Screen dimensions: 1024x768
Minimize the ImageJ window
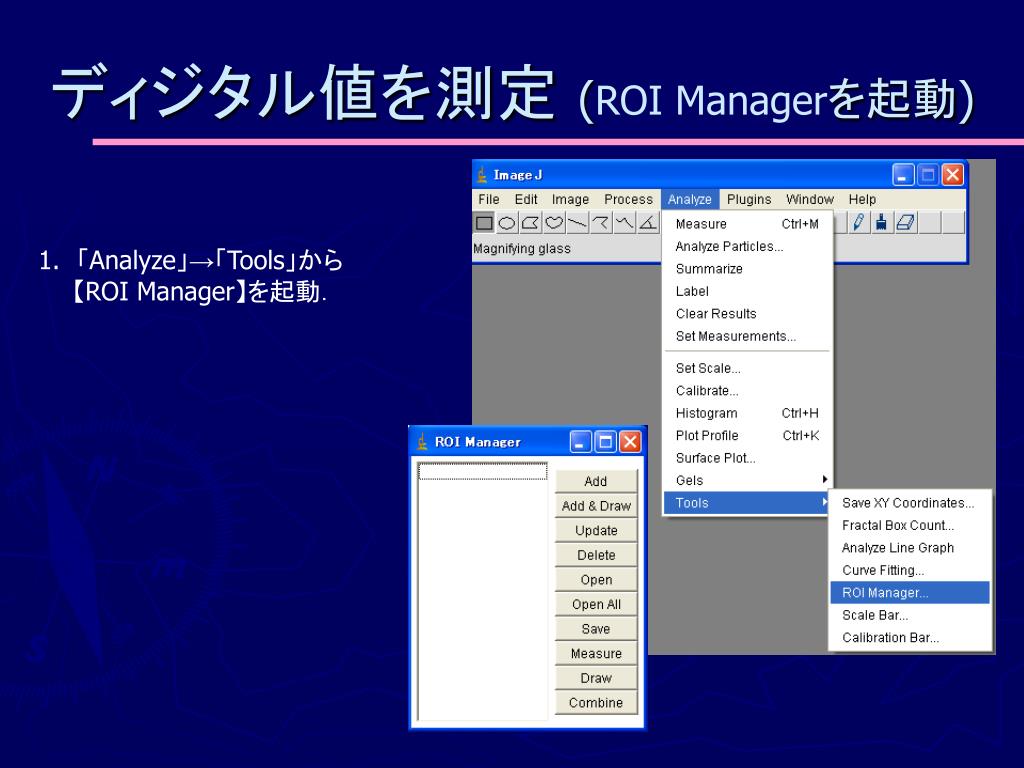coord(903,175)
